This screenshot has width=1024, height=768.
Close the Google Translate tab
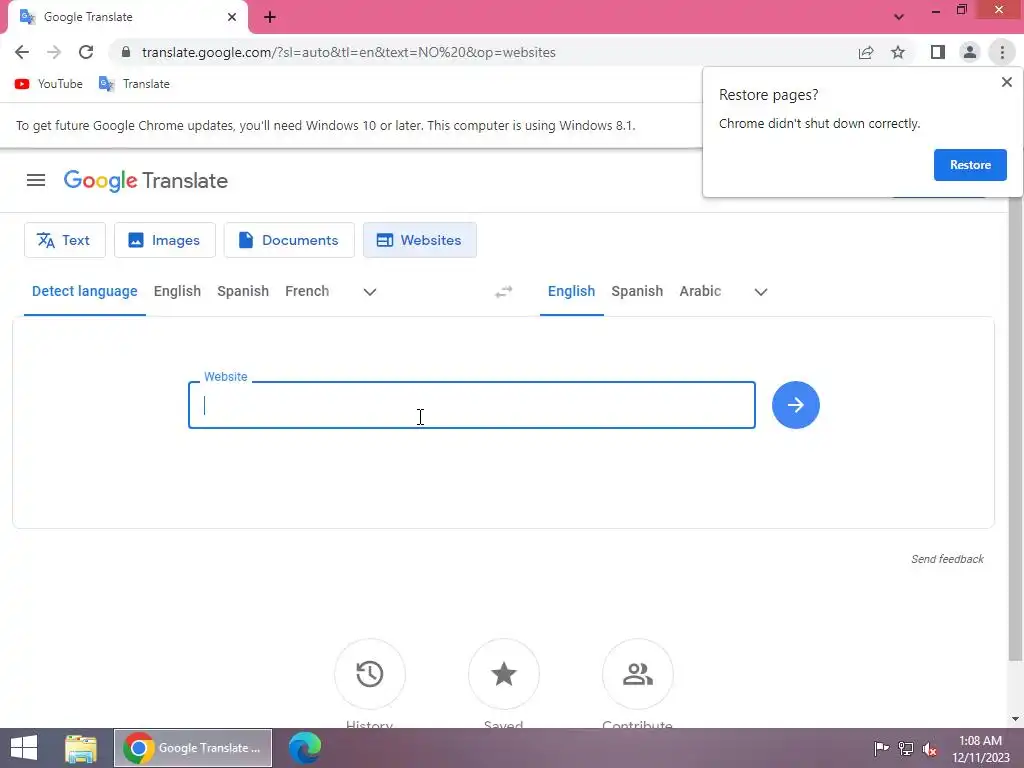[231, 17]
